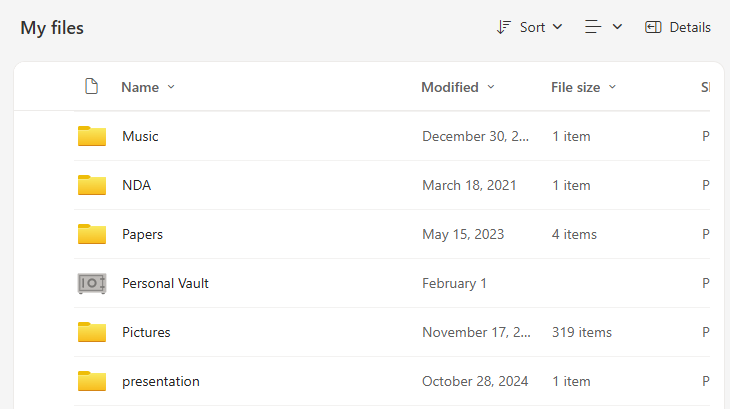
Task: Click the Music folder icon
Action: point(92,136)
